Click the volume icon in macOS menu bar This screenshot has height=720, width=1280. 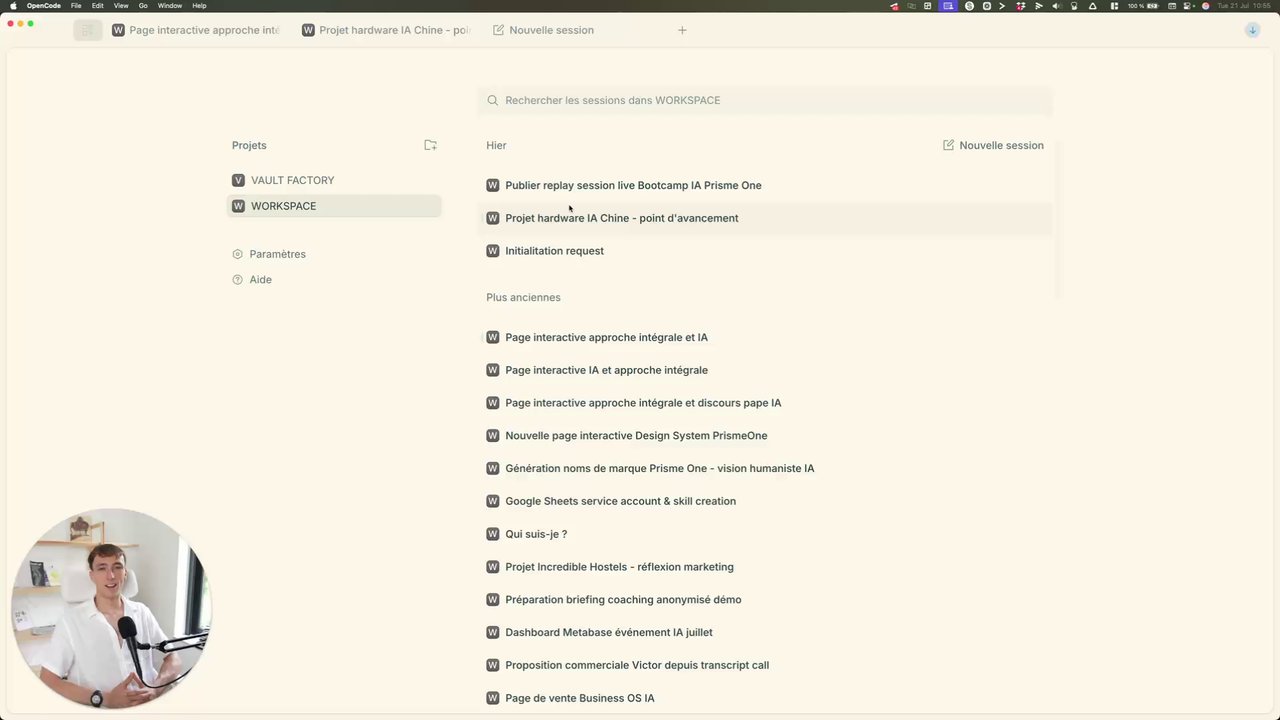[1056, 6]
